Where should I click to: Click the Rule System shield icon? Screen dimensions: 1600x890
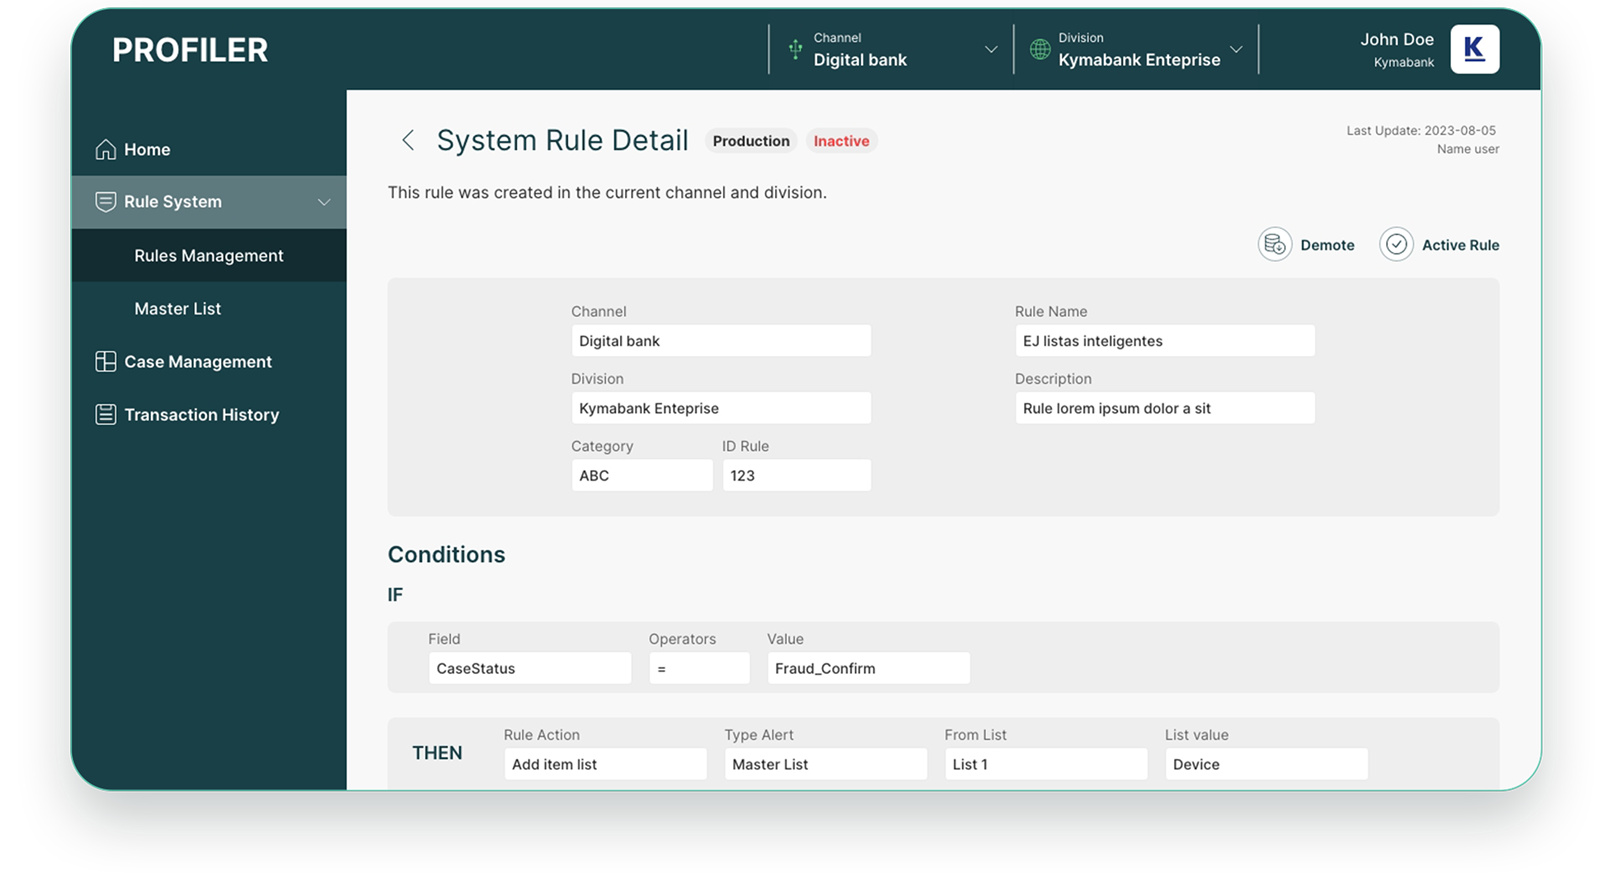click(105, 202)
